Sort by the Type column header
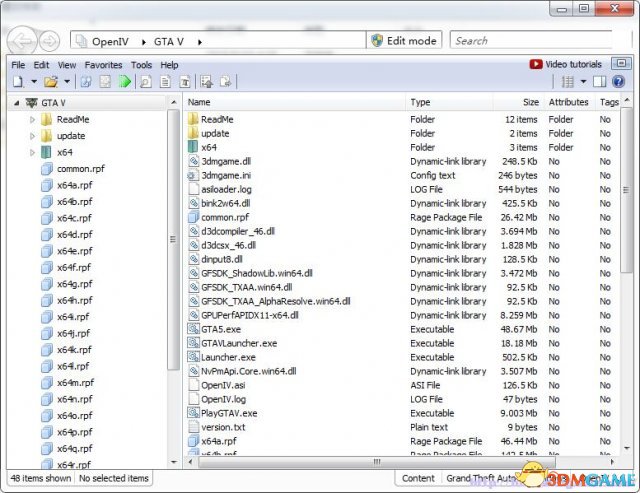The image size is (640, 493). coord(449,102)
